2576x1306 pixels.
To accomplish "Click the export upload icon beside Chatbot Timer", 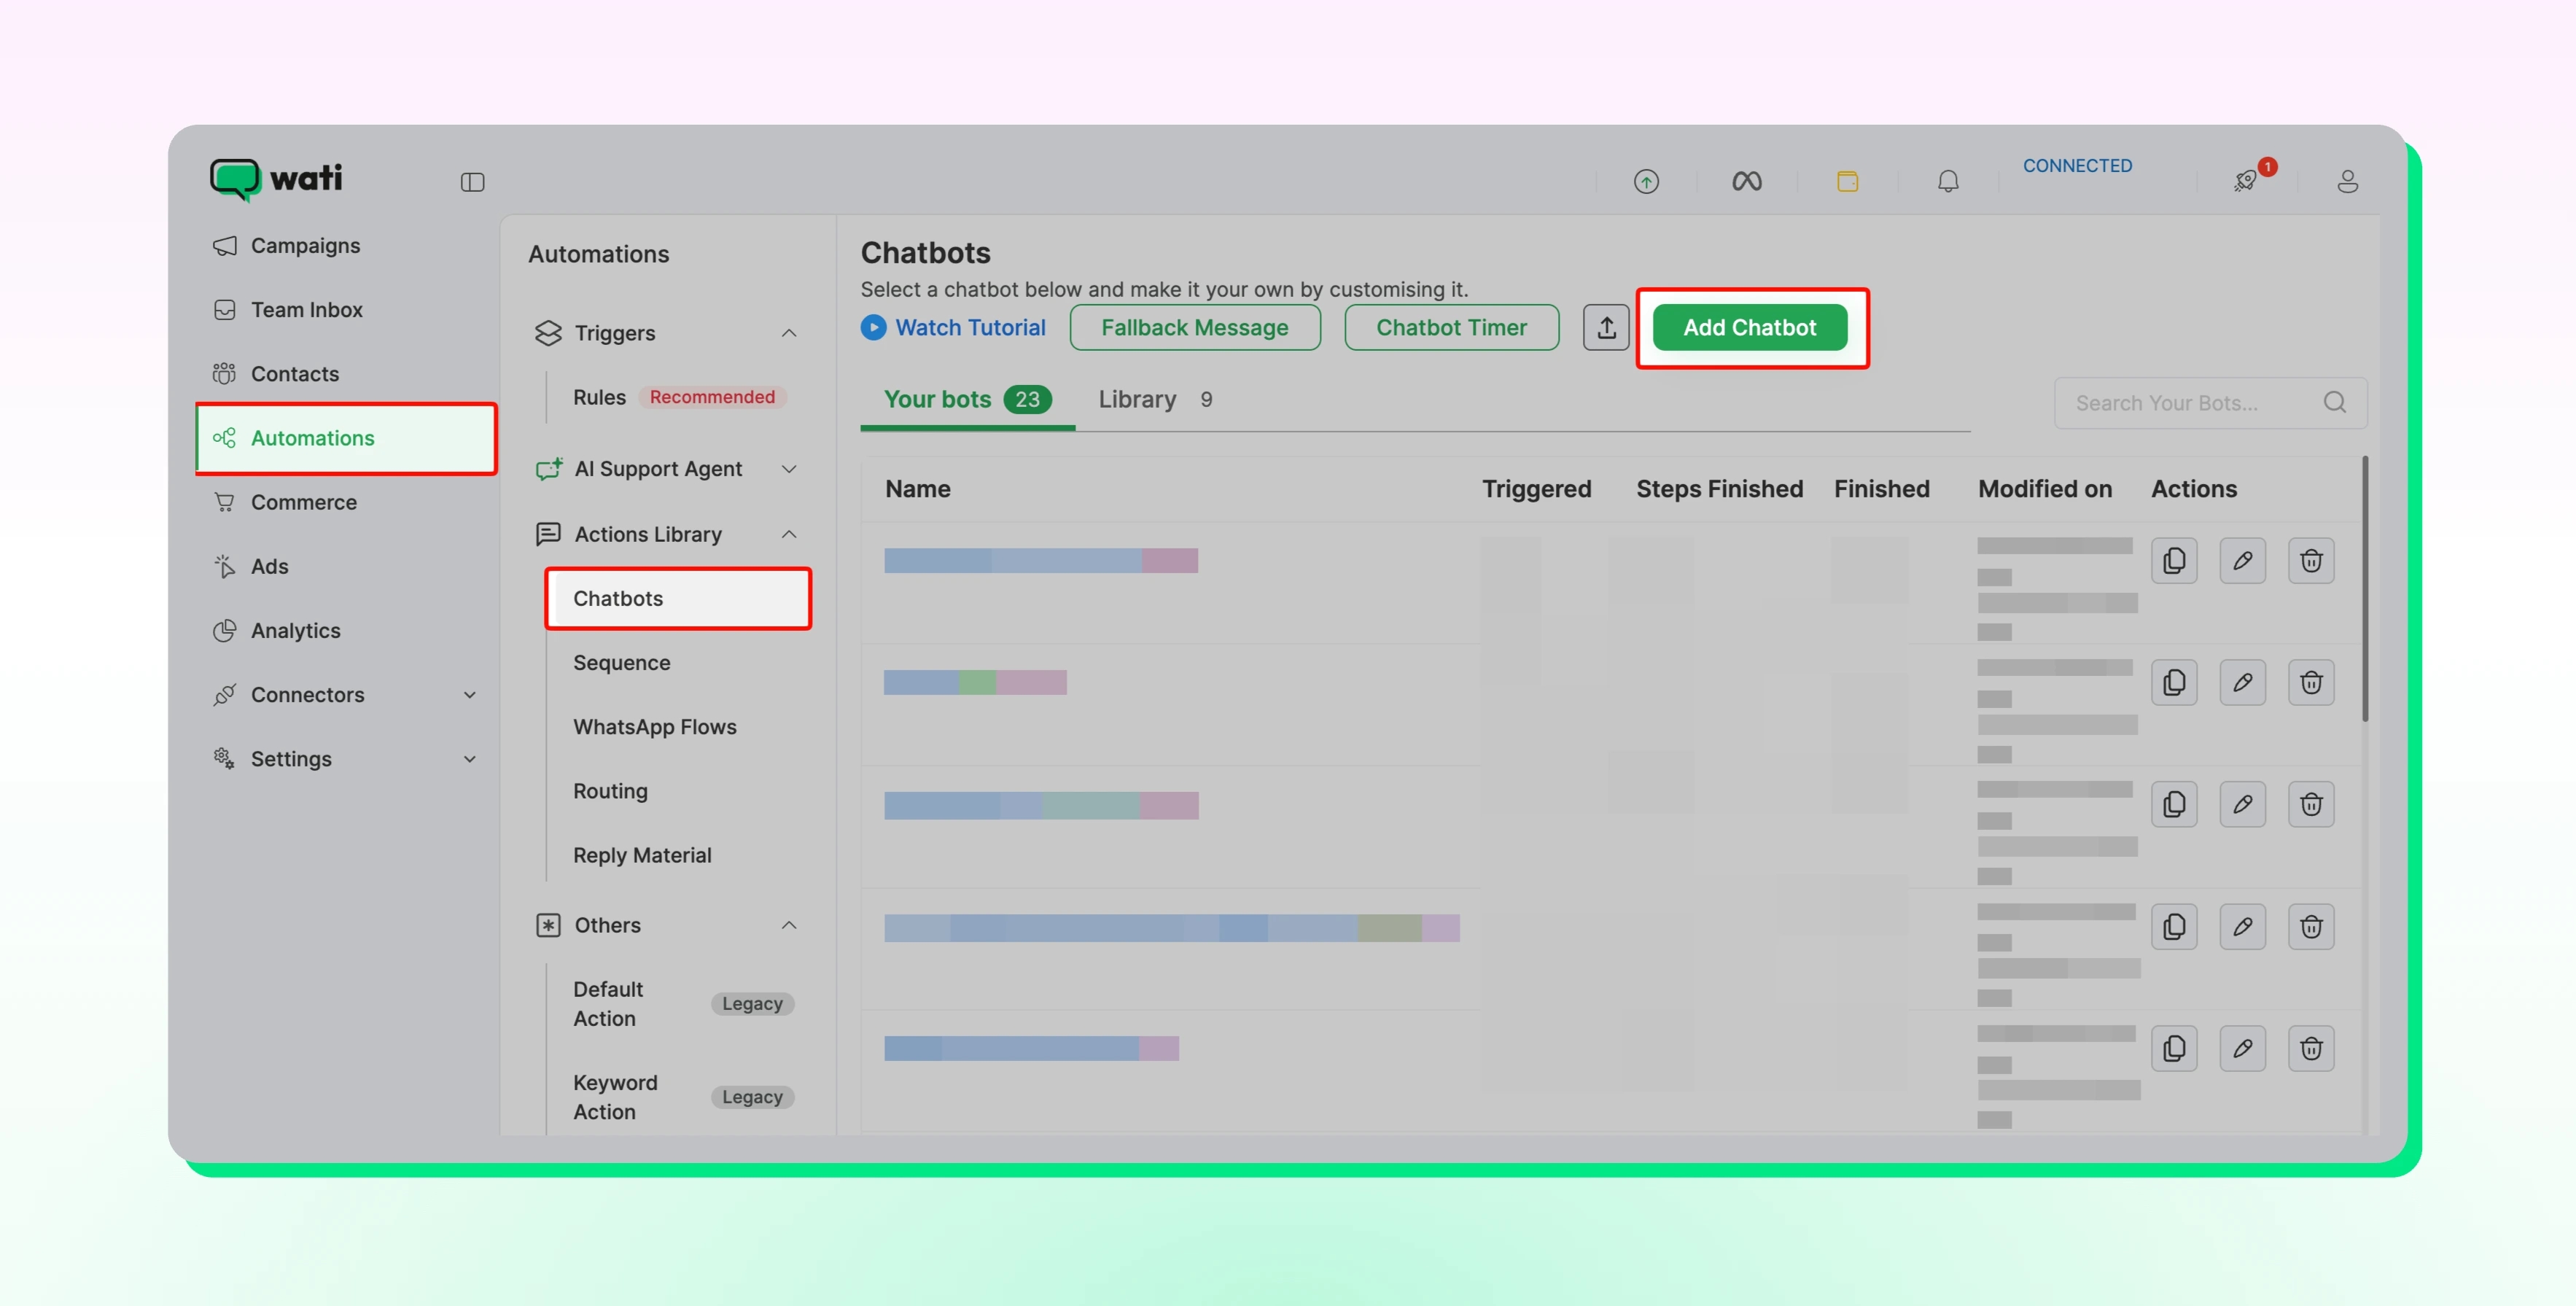I will (1606, 327).
